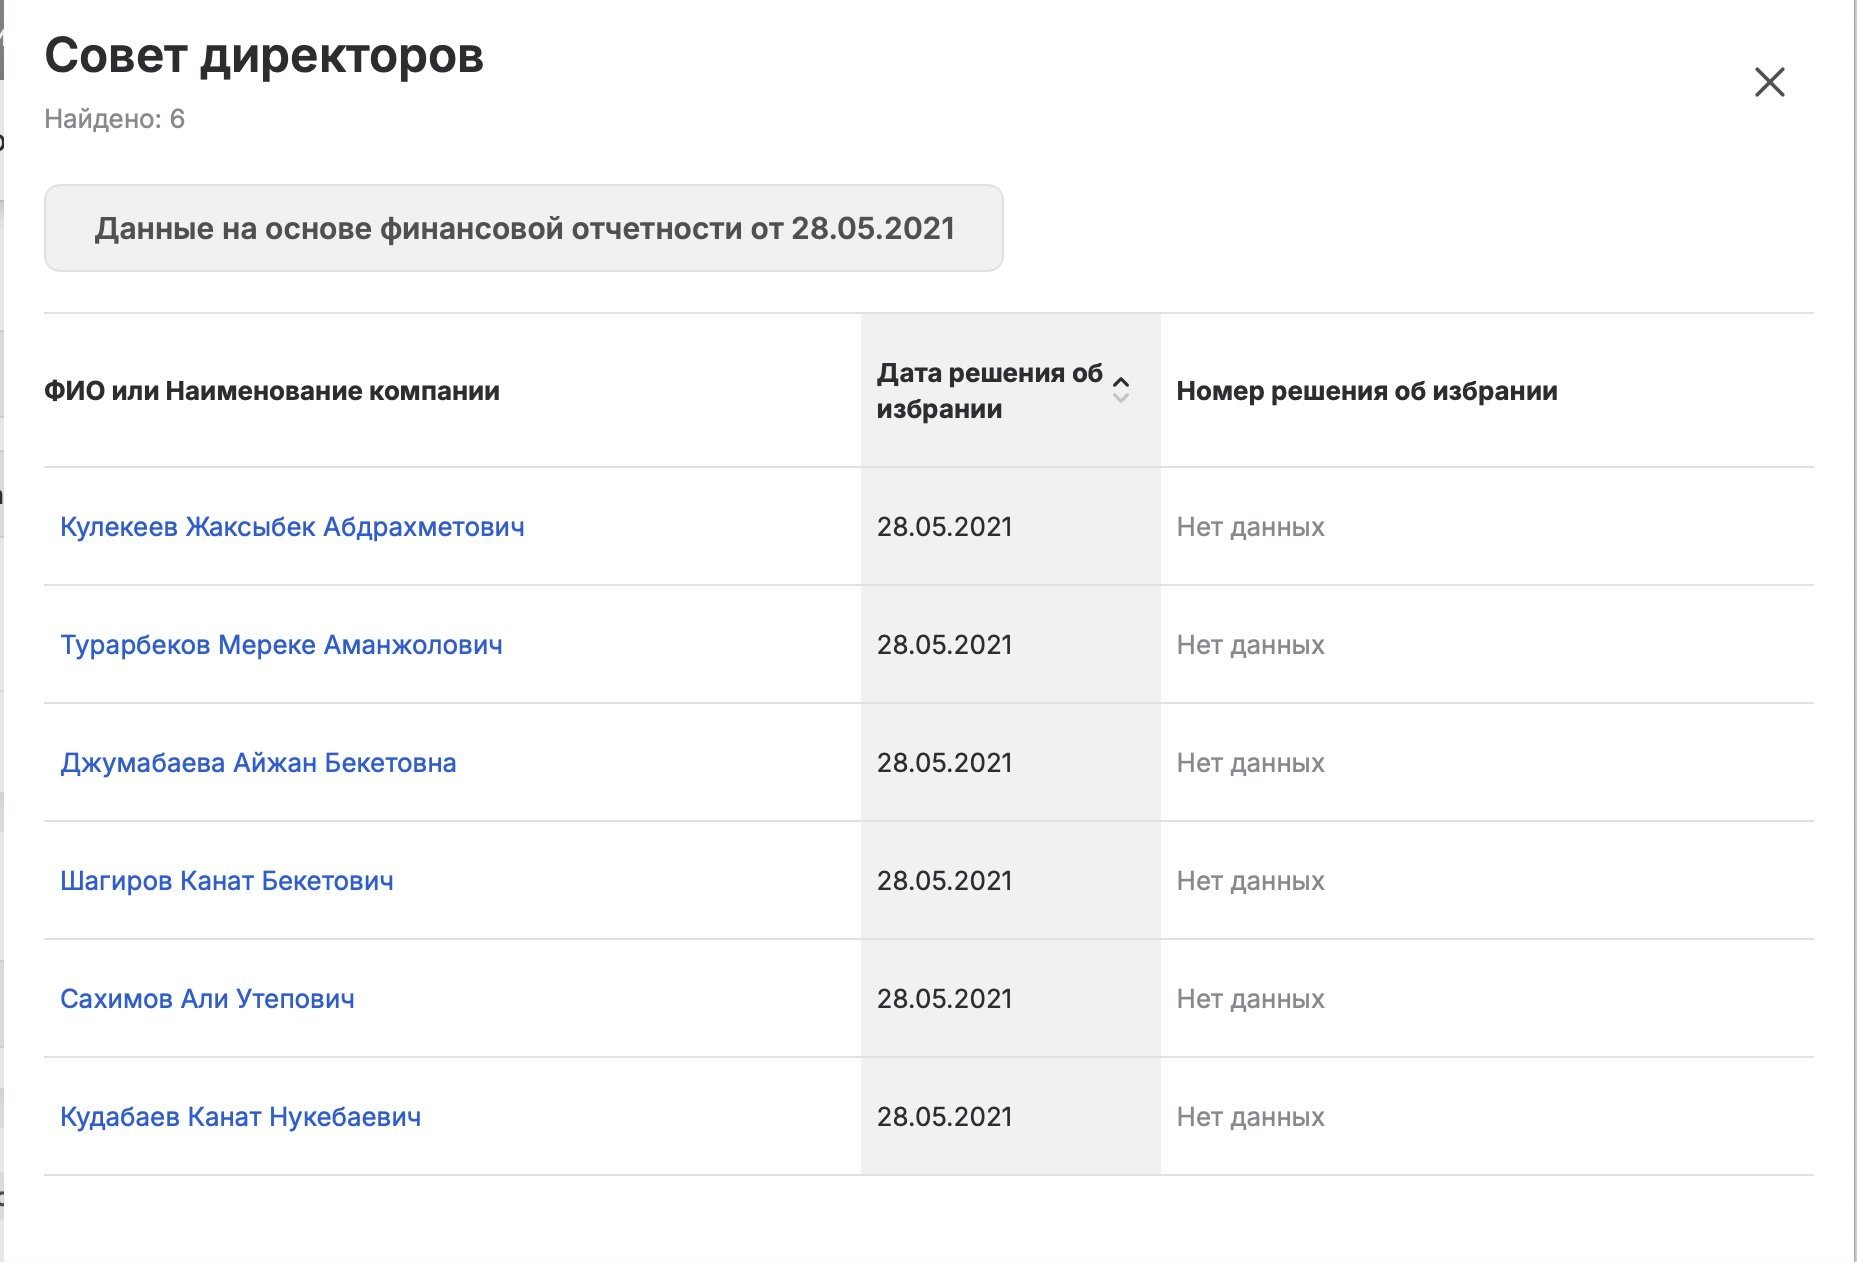Screen dimensions: 1857x1262
Task: Select the Шагиров Канат Бекетович link
Action: tap(227, 881)
